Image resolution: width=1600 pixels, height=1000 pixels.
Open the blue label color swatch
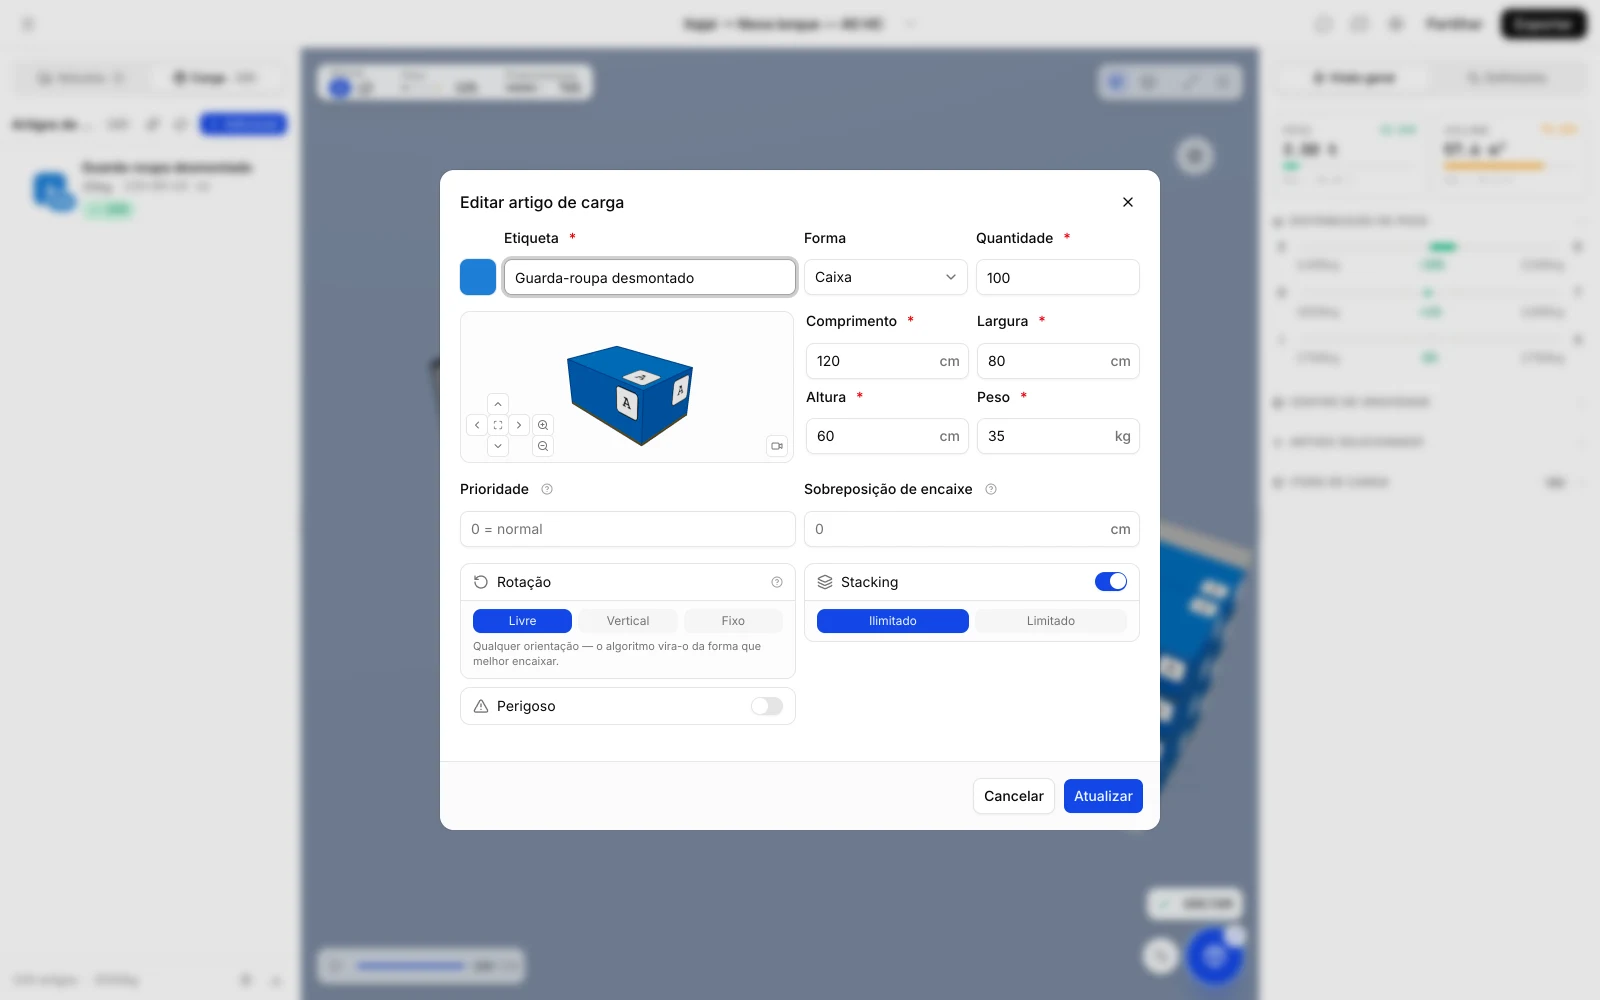(478, 277)
